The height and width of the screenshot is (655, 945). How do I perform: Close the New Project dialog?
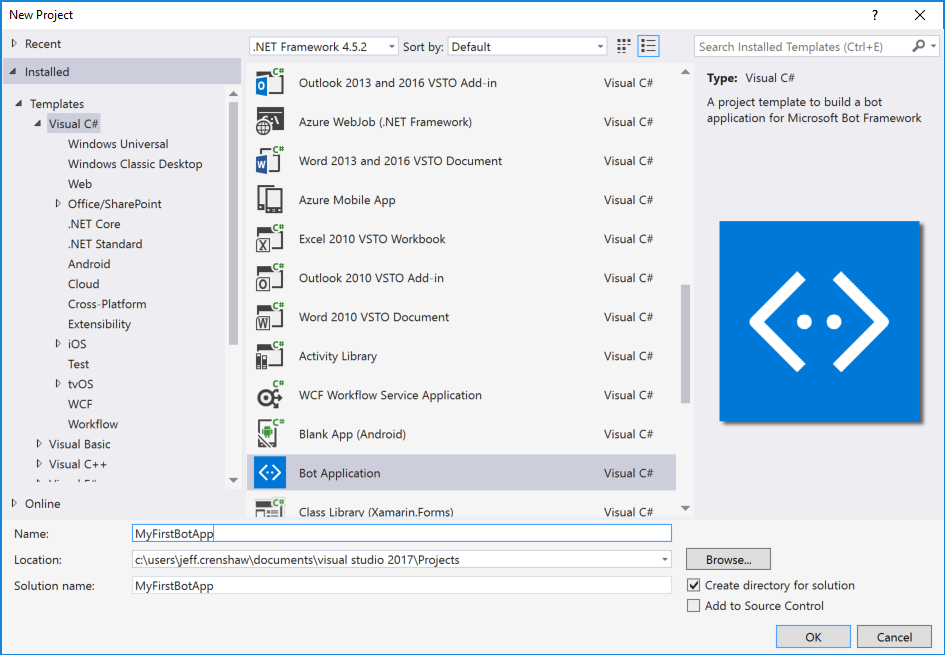point(920,15)
